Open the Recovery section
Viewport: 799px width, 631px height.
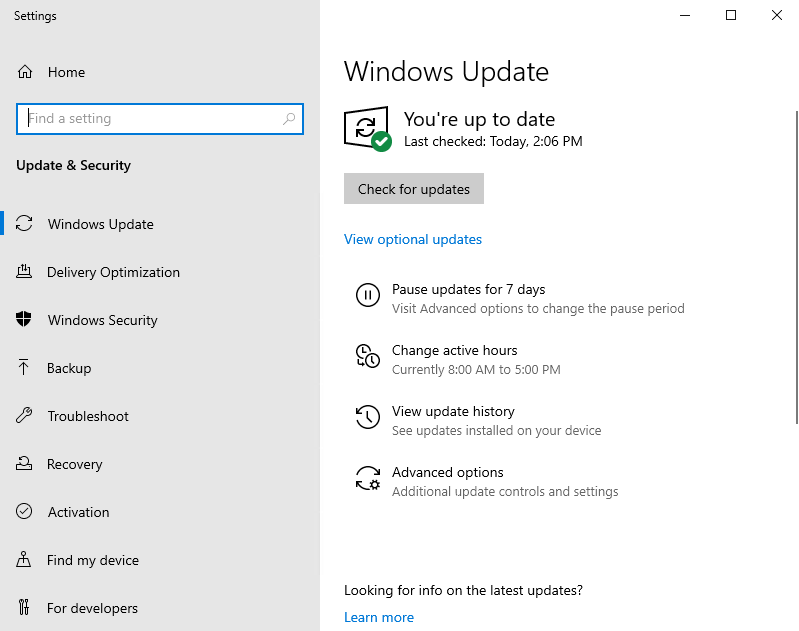point(74,464)
